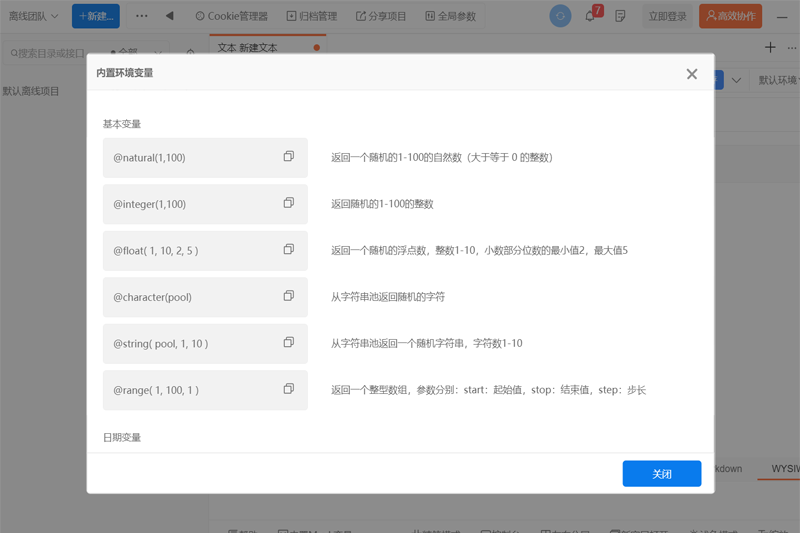Copy the @string( pool, 1, 10 ) variable
Image resolution: width=800 pixels, height=533 pixels.
tap(288, 343)
